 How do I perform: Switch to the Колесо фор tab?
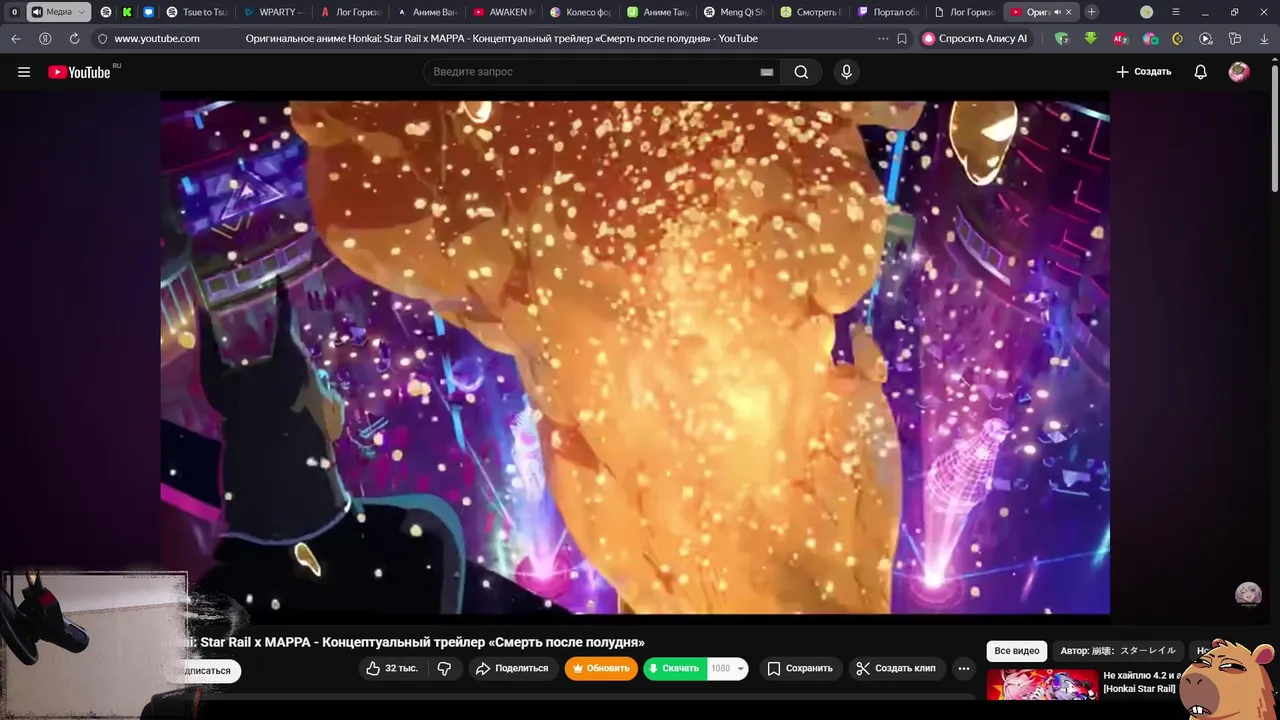pyautogui.click(x=580, y=12)
